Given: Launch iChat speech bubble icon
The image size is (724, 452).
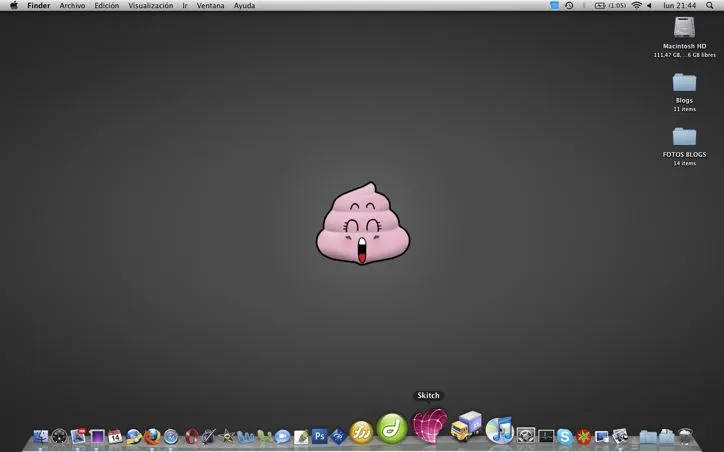Looking at the screenshot, I should (283, 436).
